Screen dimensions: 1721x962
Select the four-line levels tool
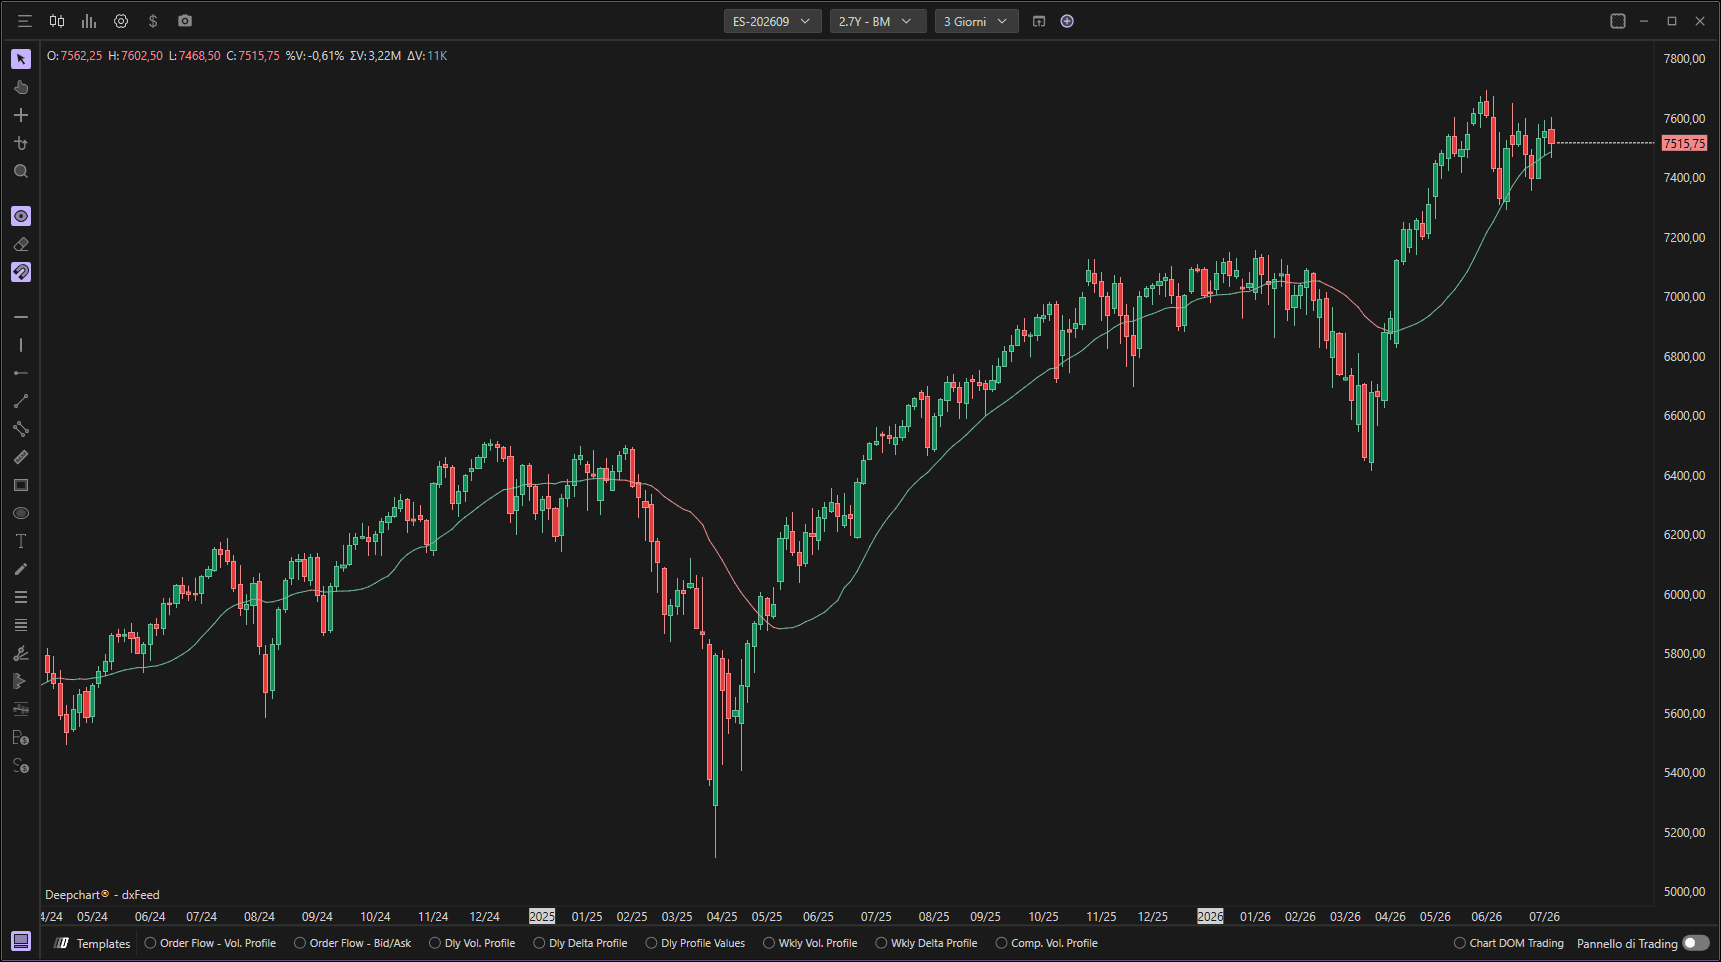(x=21, y=625)
